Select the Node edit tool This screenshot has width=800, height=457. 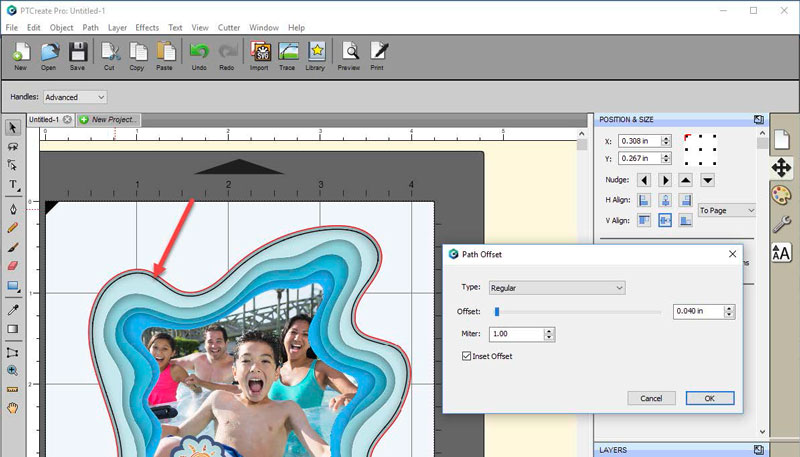[13, 165]
